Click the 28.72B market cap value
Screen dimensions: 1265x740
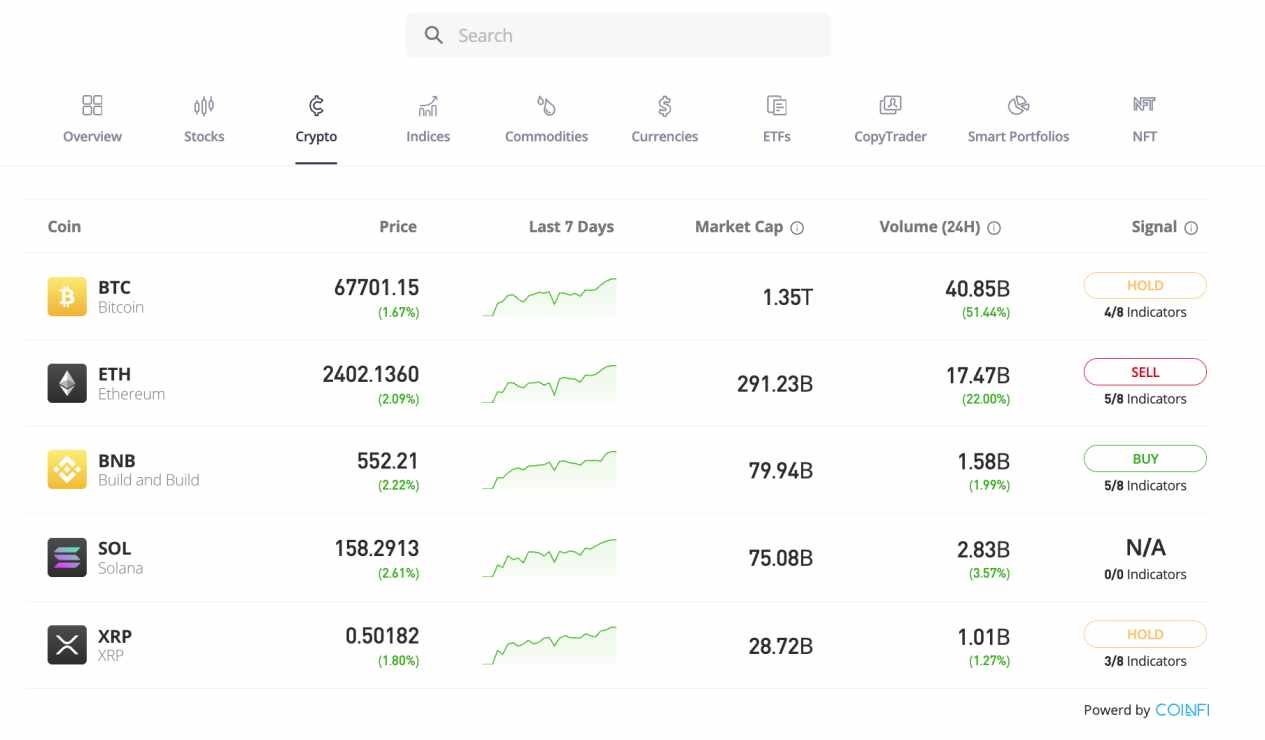[781, 646]
